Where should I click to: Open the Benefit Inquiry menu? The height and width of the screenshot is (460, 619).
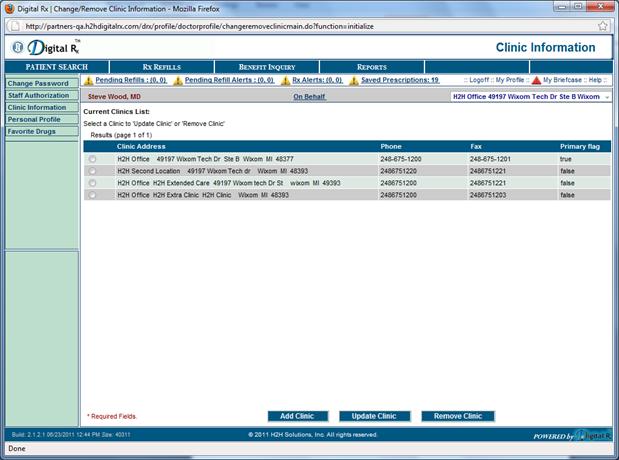coord(266,67)
